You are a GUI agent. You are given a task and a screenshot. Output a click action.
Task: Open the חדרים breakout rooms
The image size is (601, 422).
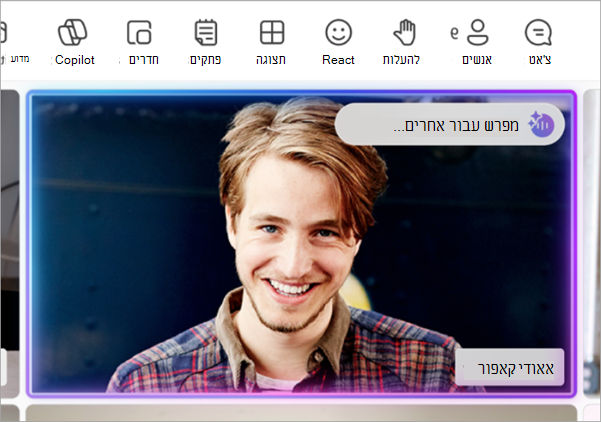click(142, 42)
